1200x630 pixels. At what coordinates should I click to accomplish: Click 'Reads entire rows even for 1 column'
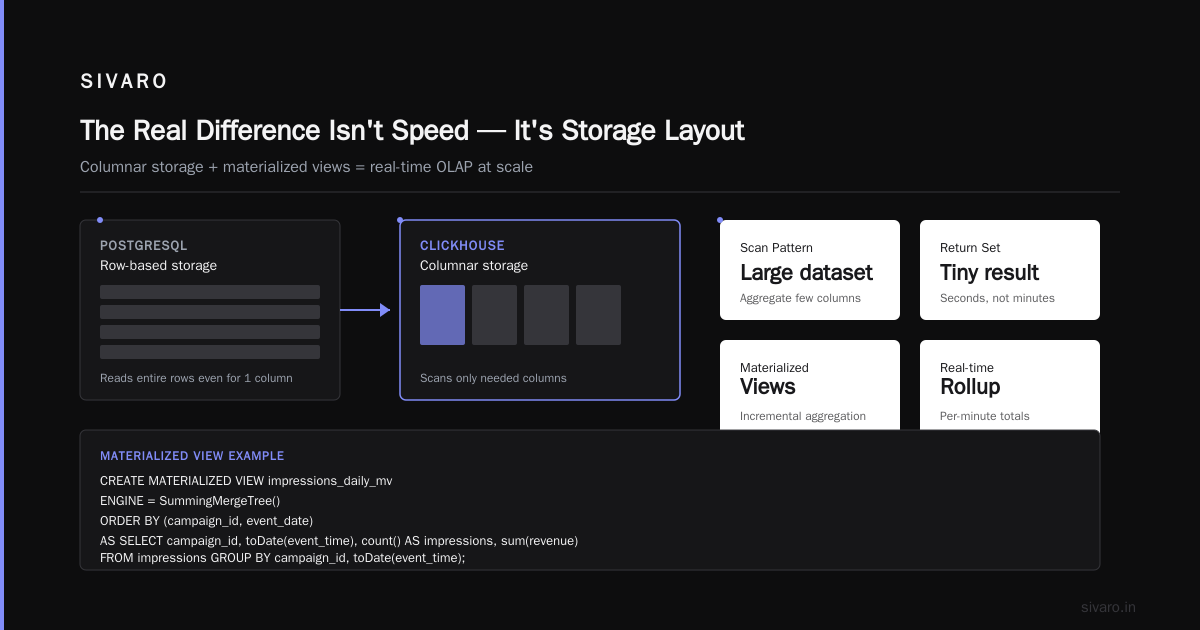click(196, 378)
